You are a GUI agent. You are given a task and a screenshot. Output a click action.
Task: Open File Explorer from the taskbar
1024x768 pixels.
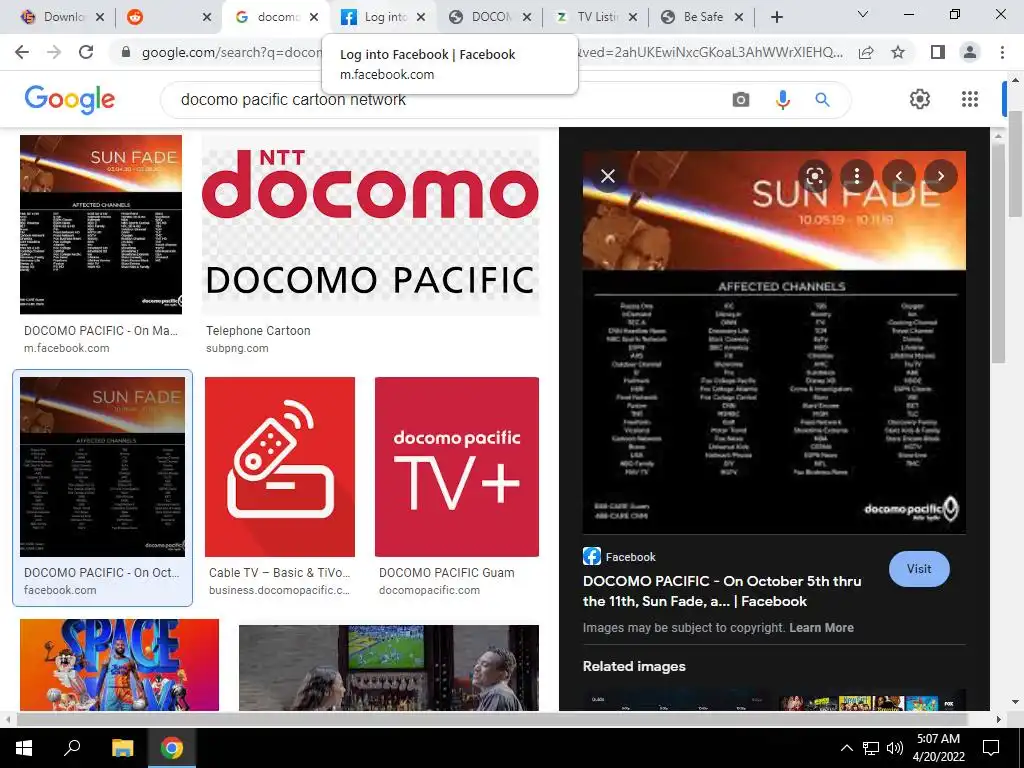point(122,748)
